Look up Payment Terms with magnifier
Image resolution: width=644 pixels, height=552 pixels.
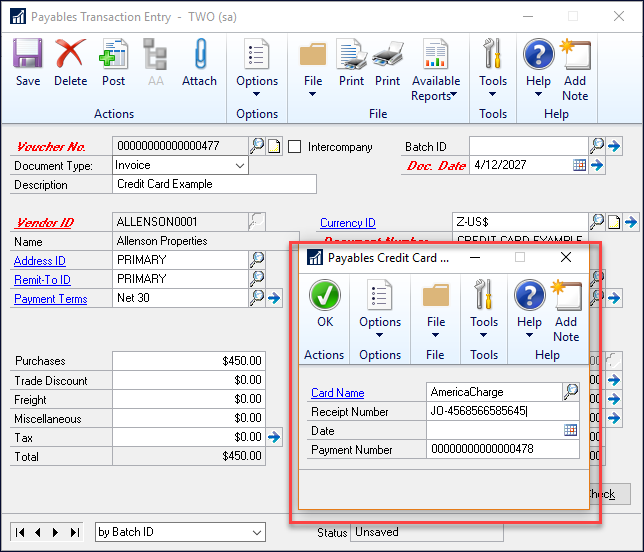pos(257,297)
